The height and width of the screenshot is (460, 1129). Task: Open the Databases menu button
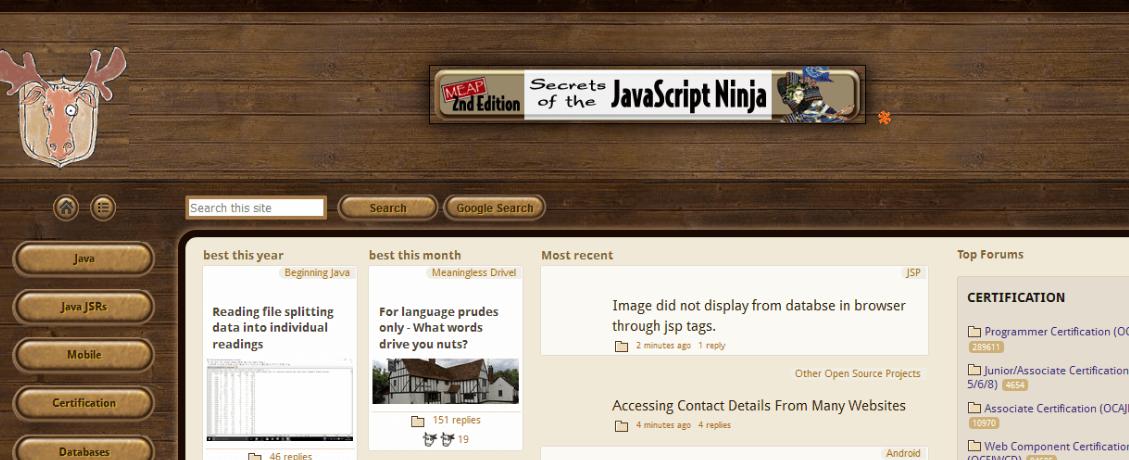tap(84, 449)
